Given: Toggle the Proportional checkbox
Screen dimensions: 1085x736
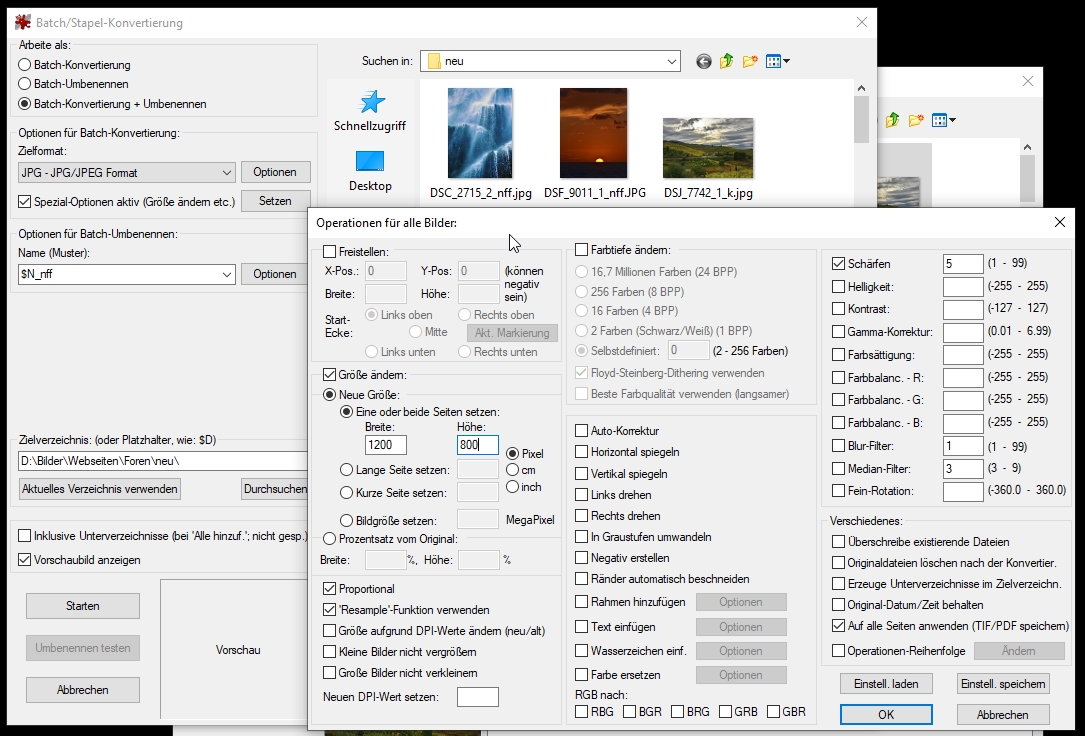Looking at the screenshot, I should [329, 589].
